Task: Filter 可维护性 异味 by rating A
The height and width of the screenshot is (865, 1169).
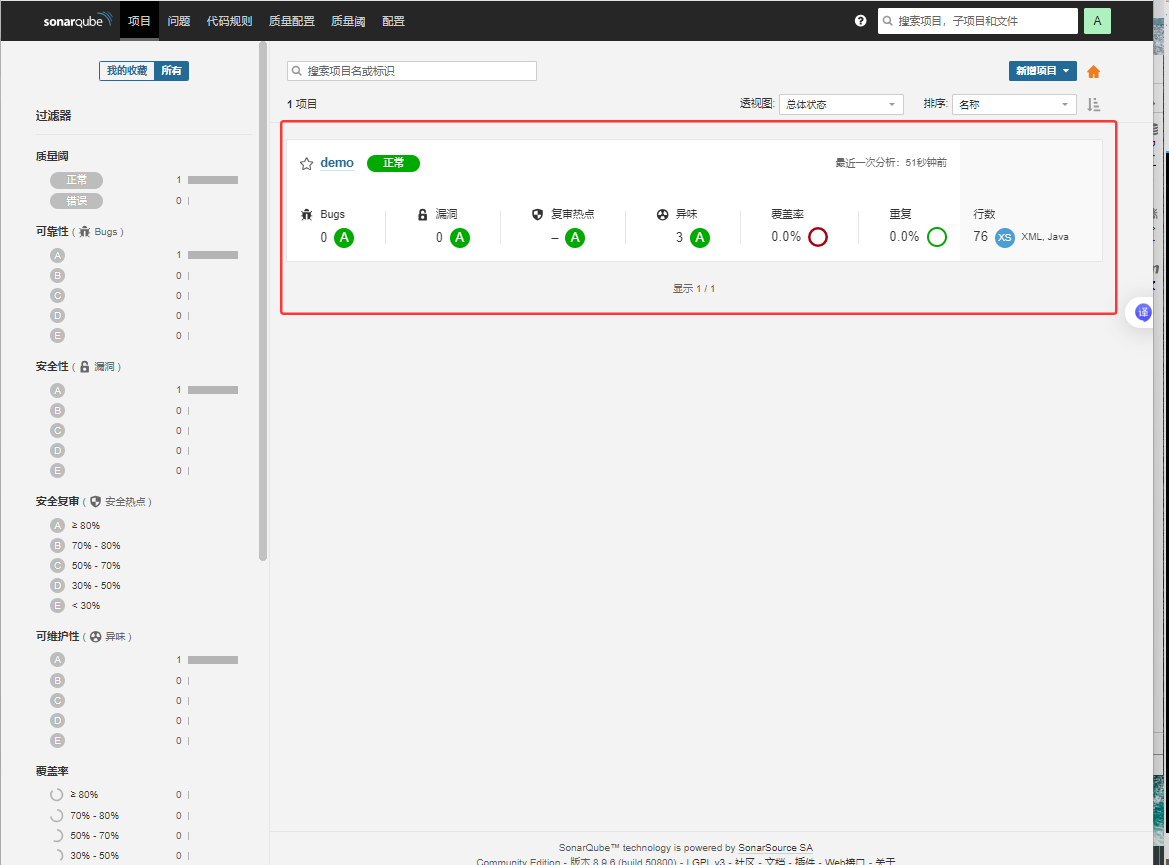Action: (57, 660)
